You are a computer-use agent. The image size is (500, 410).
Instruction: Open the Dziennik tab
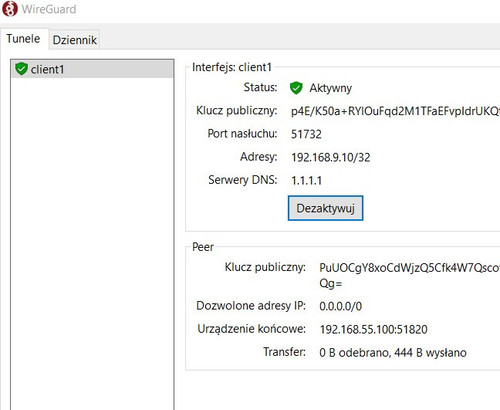point(75,40)
